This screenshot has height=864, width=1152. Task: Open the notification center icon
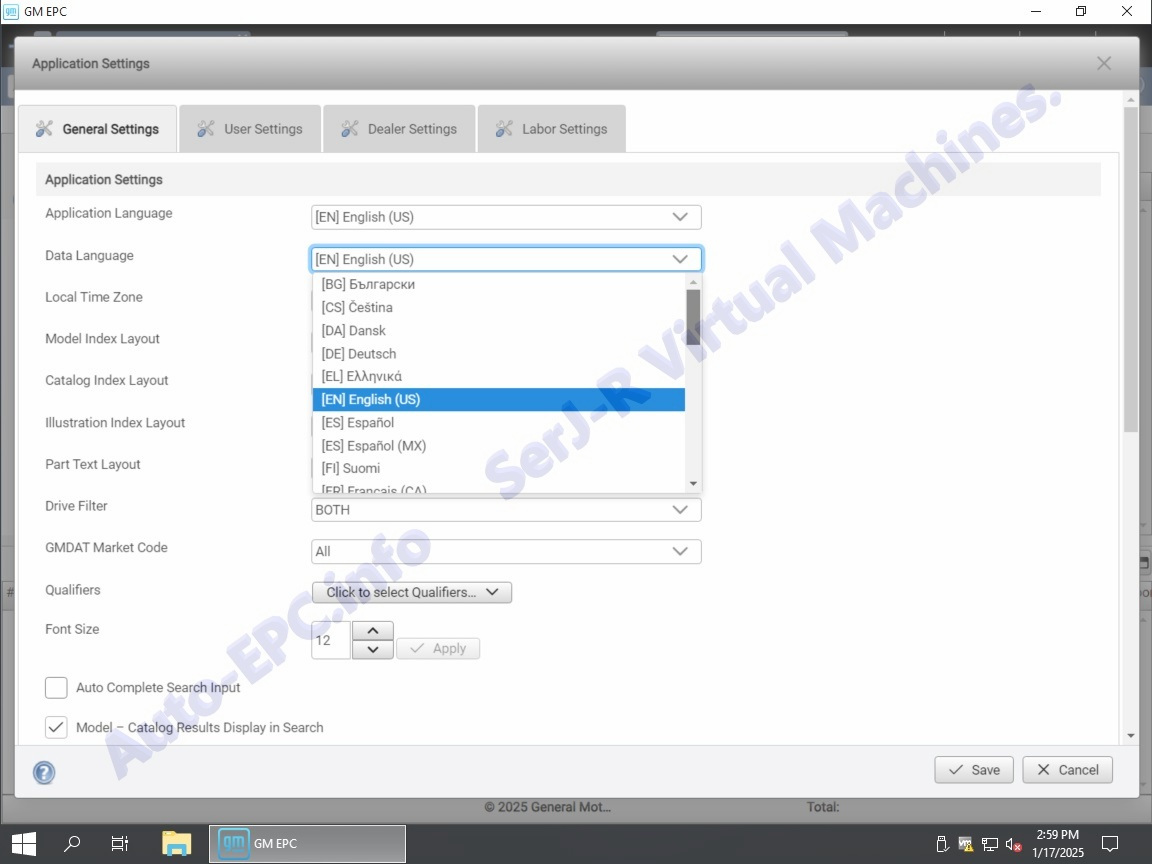point(1109,843)
